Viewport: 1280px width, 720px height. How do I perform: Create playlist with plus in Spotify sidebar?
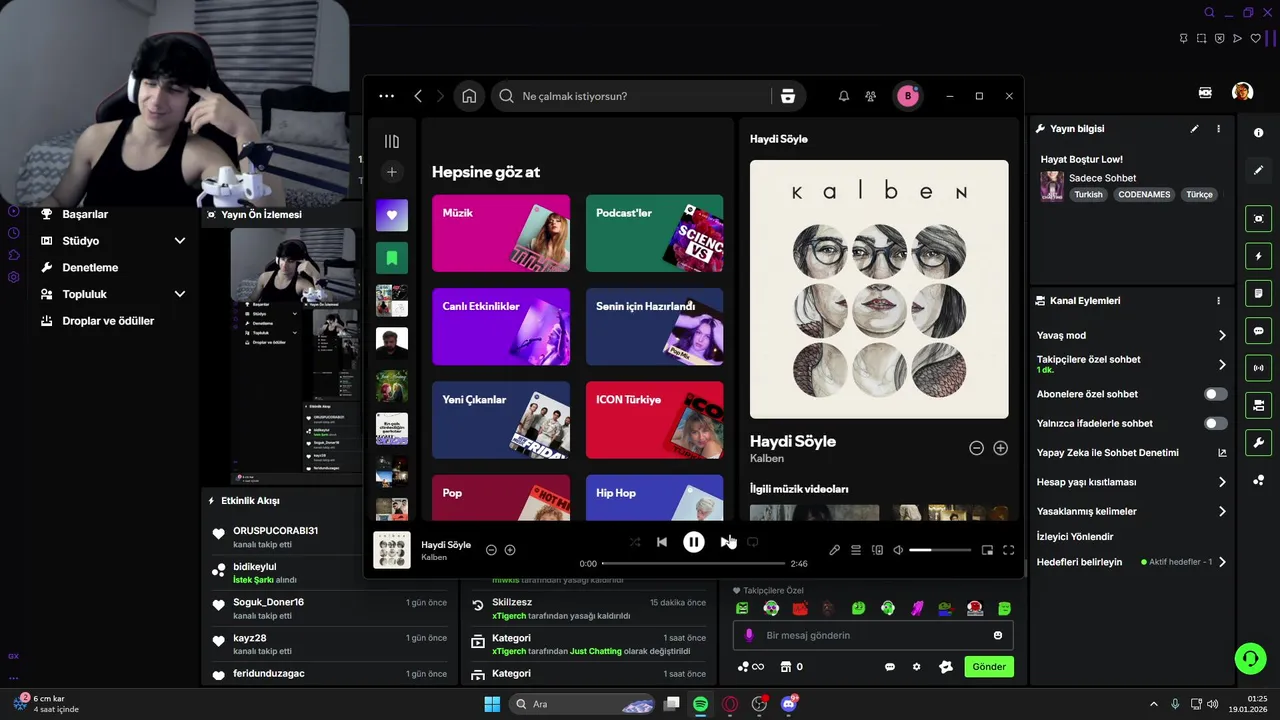click(392, 172)
